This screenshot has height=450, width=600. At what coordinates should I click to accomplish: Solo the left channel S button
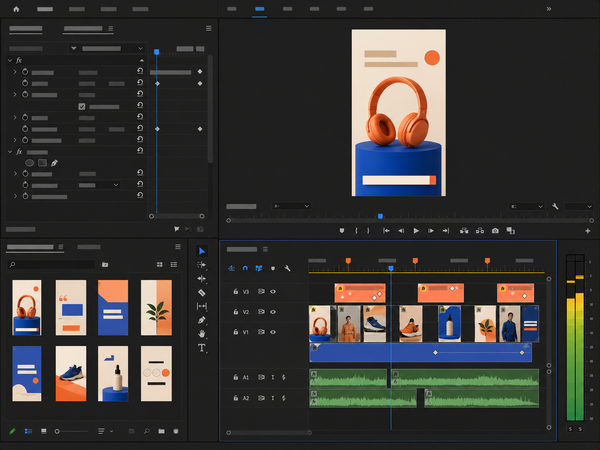pyautogui.click(x=570, y=429)
